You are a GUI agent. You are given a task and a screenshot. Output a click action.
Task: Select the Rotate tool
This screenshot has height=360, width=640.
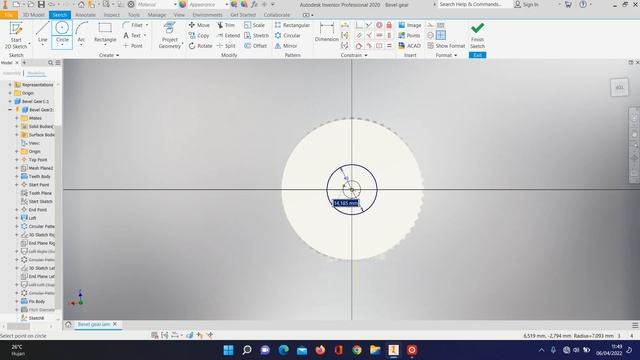(x=200, y=46)
